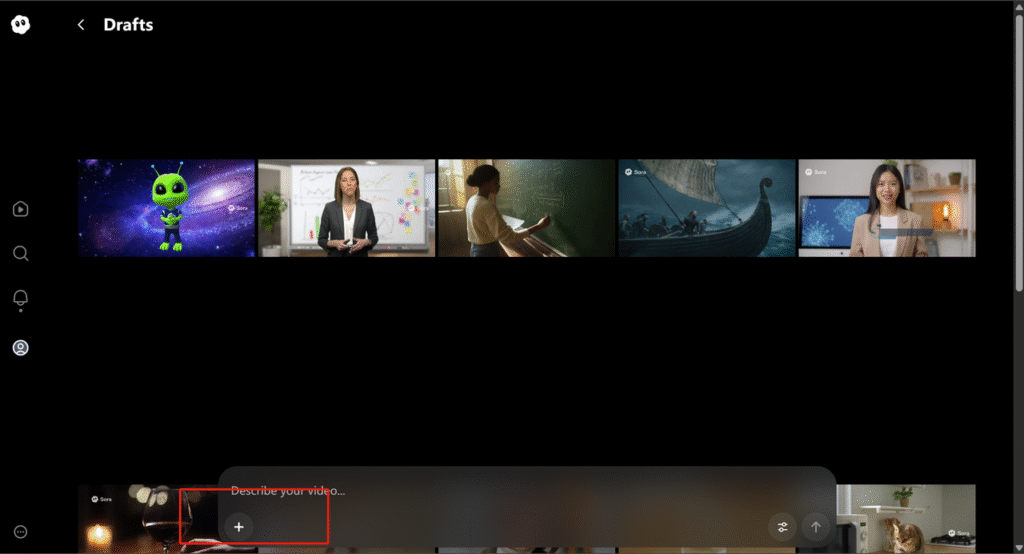Open the profile icon in the sidebar
This screenshot has height=554, width=1024.
point(20,348)
